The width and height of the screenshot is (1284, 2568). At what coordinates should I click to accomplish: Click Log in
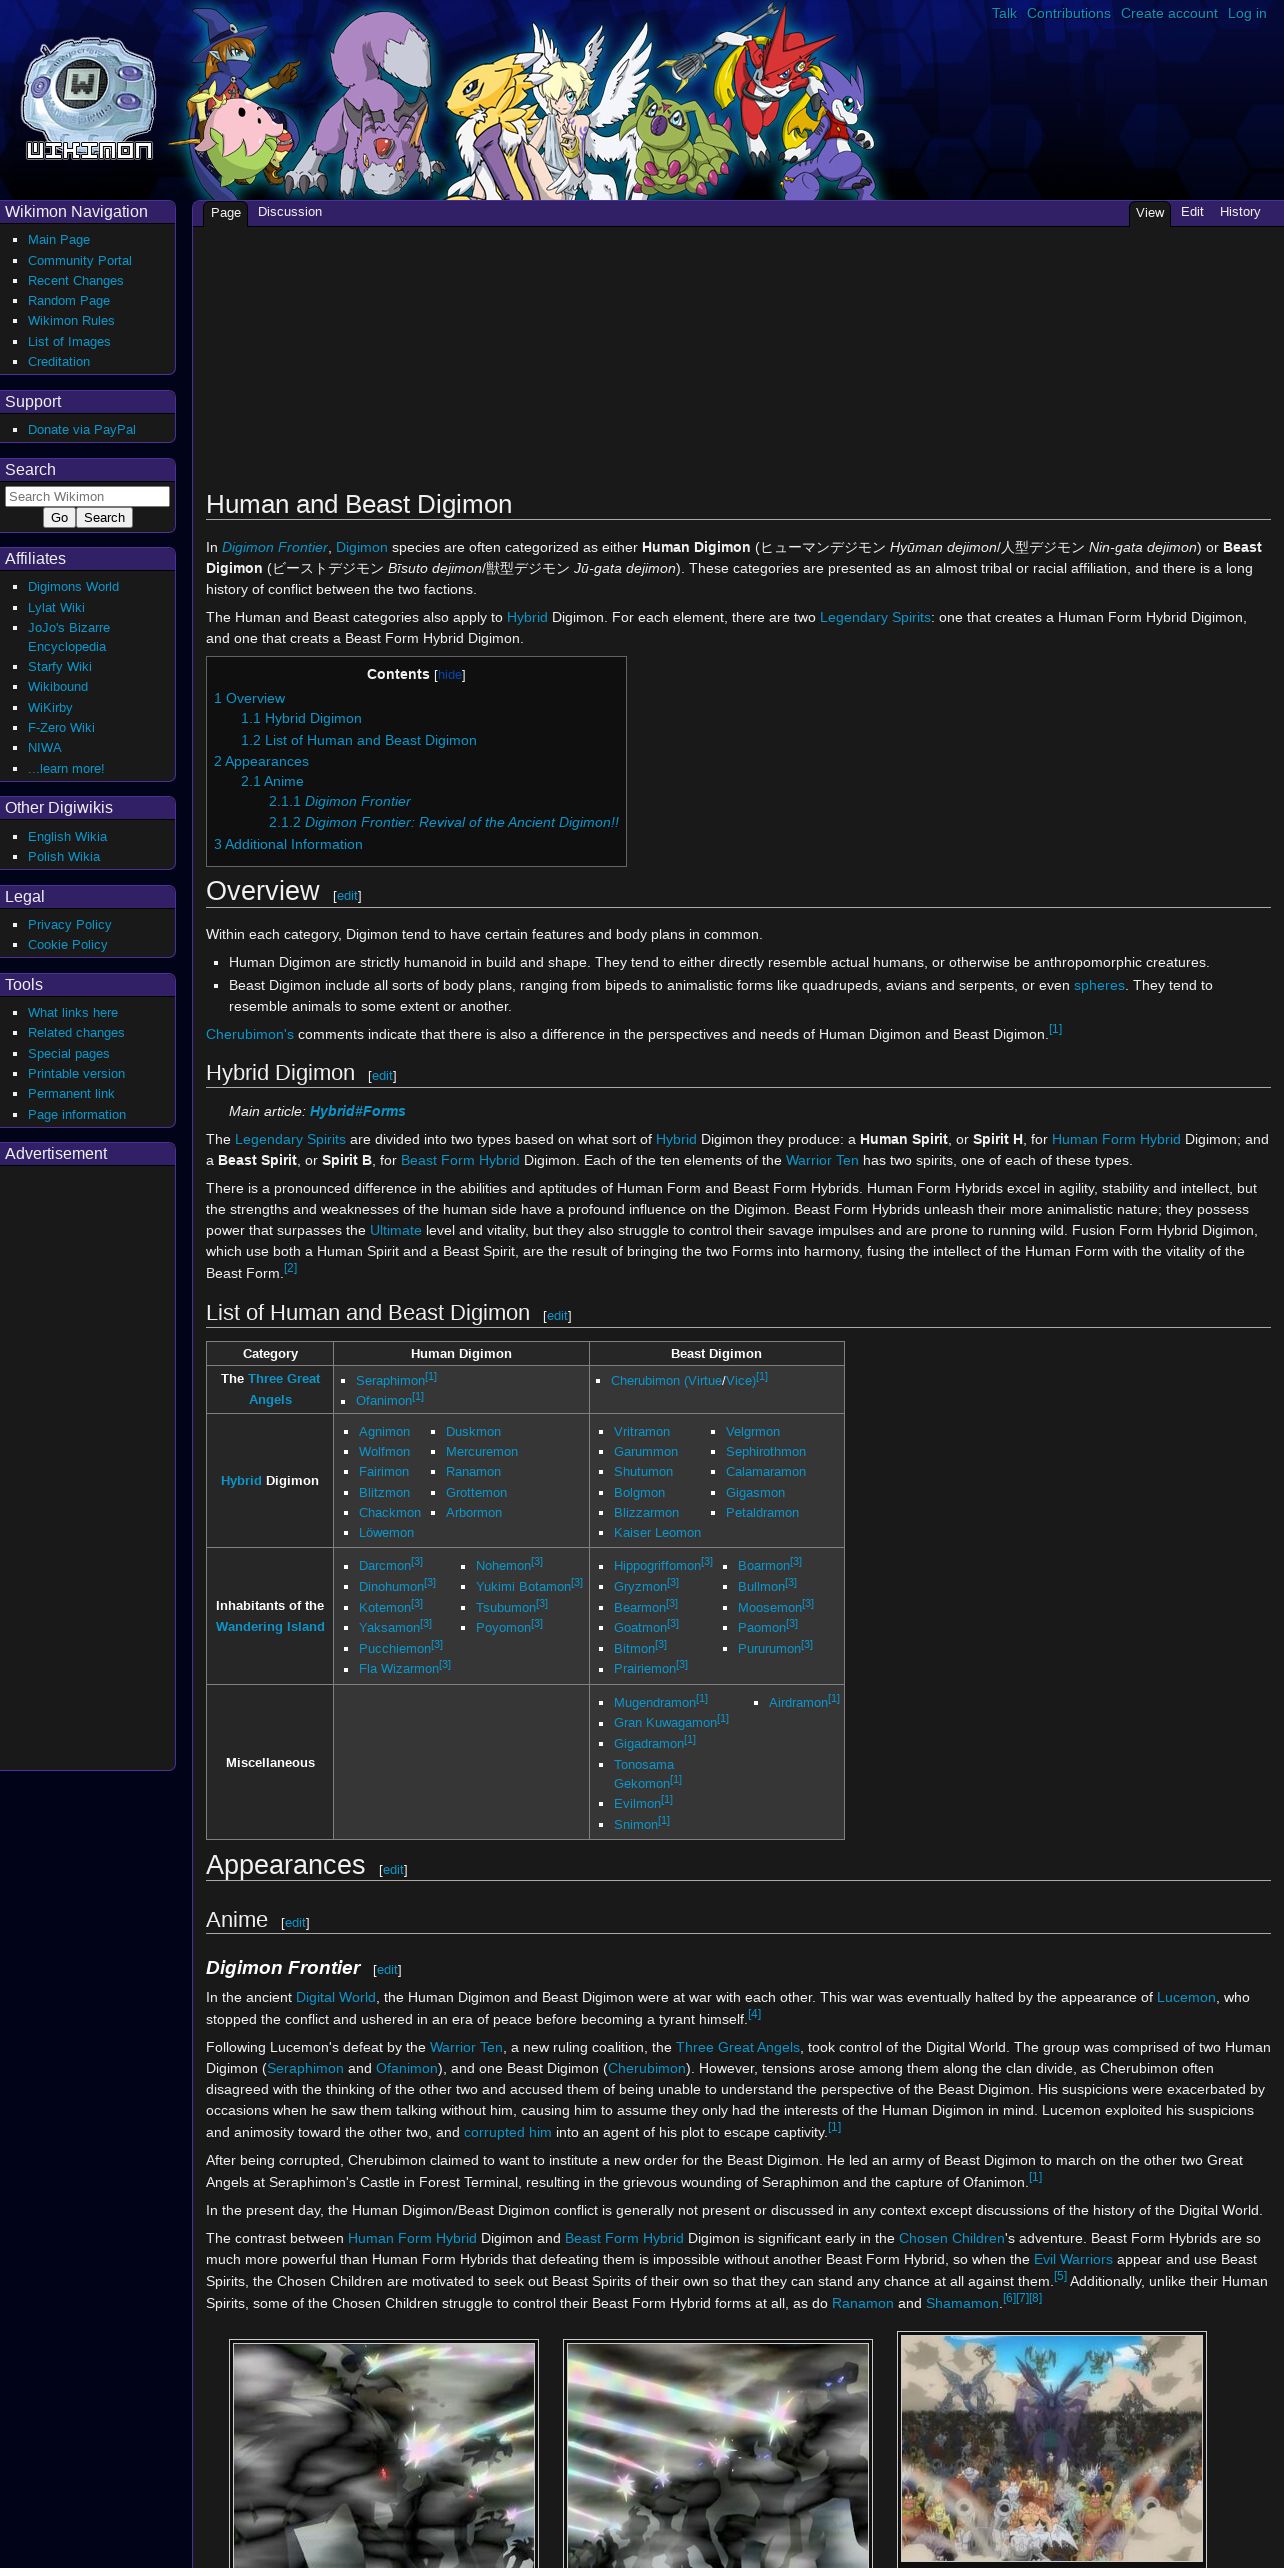[x=1247, y=14]
